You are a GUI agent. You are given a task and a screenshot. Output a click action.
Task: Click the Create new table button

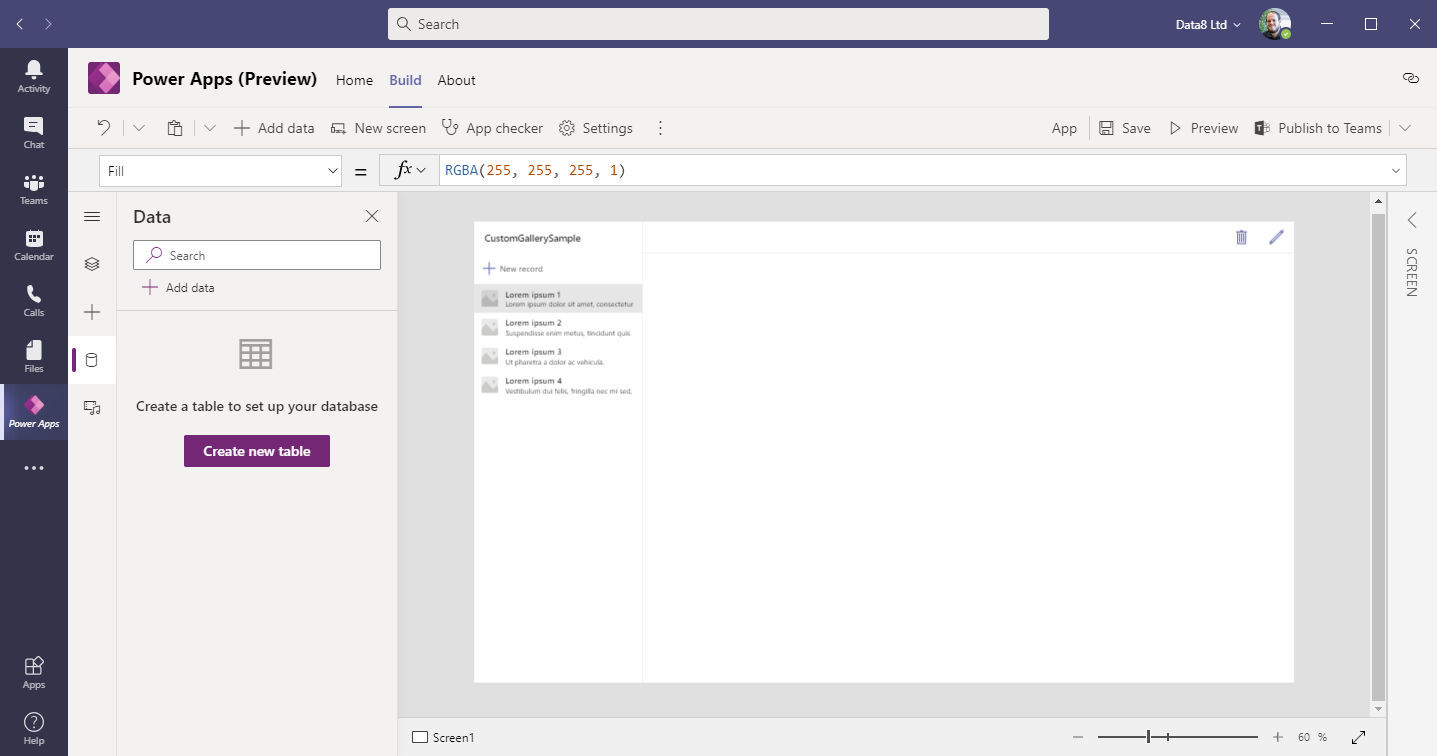[257, 451]
